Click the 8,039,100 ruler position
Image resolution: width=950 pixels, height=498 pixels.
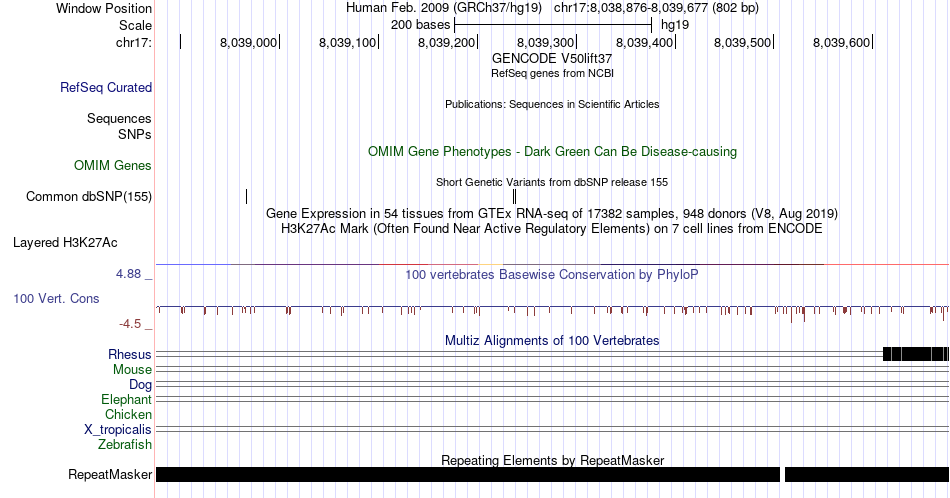347,42
